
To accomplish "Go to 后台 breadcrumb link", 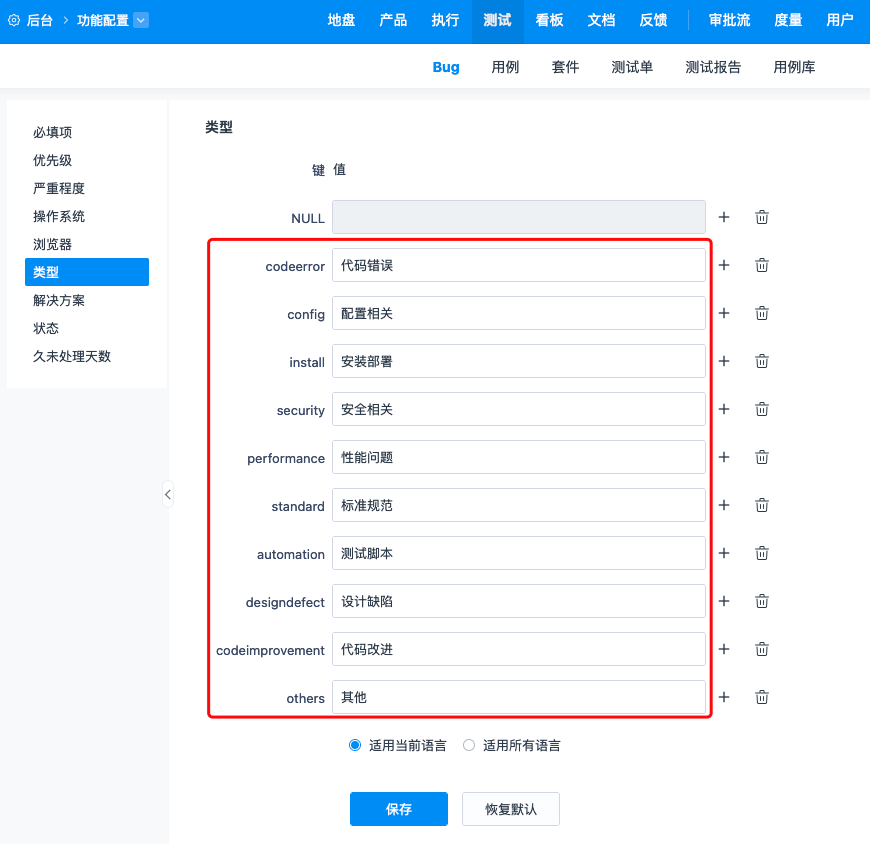I will [x=40, y=21].
